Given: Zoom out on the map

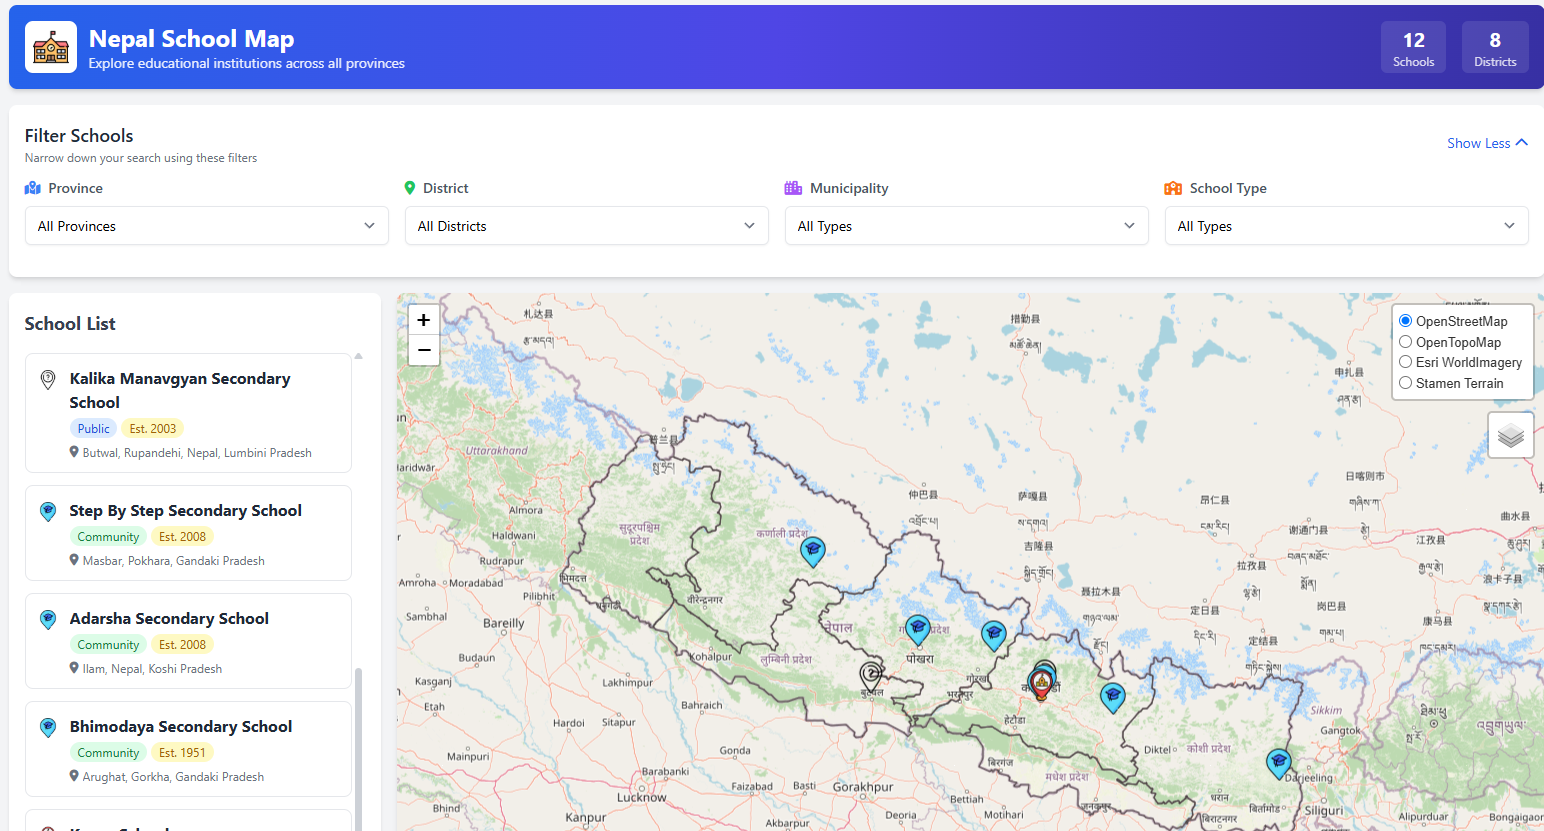Looking at the screenshot, I should tap(424, 350).
